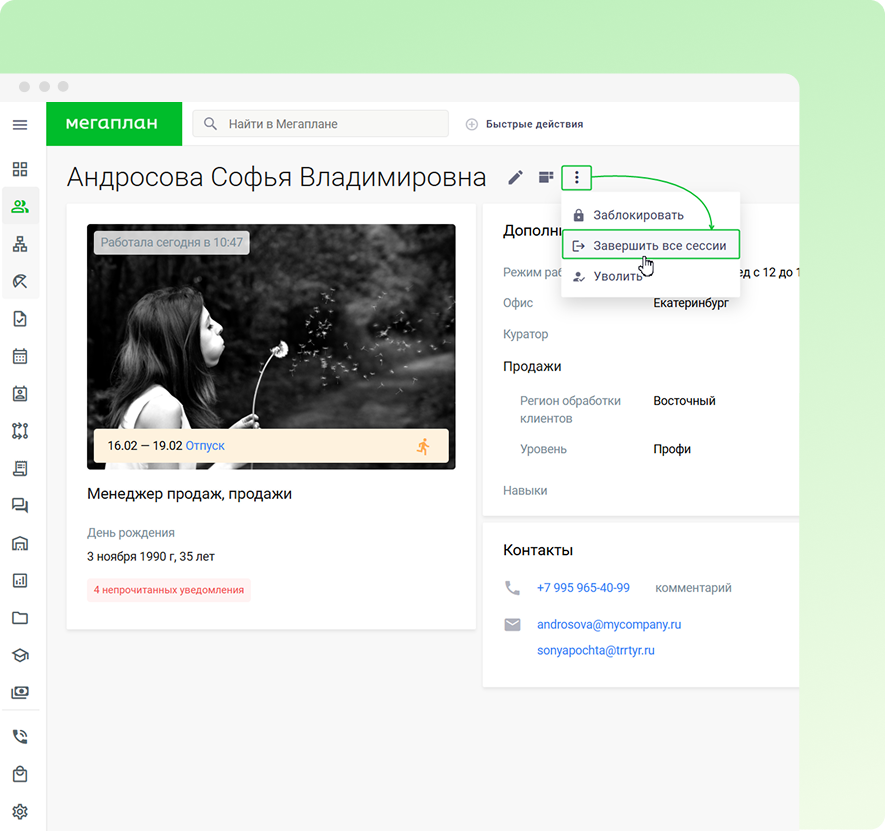
Task: Click the orange running person icon
Action: (x=423, y=446)
